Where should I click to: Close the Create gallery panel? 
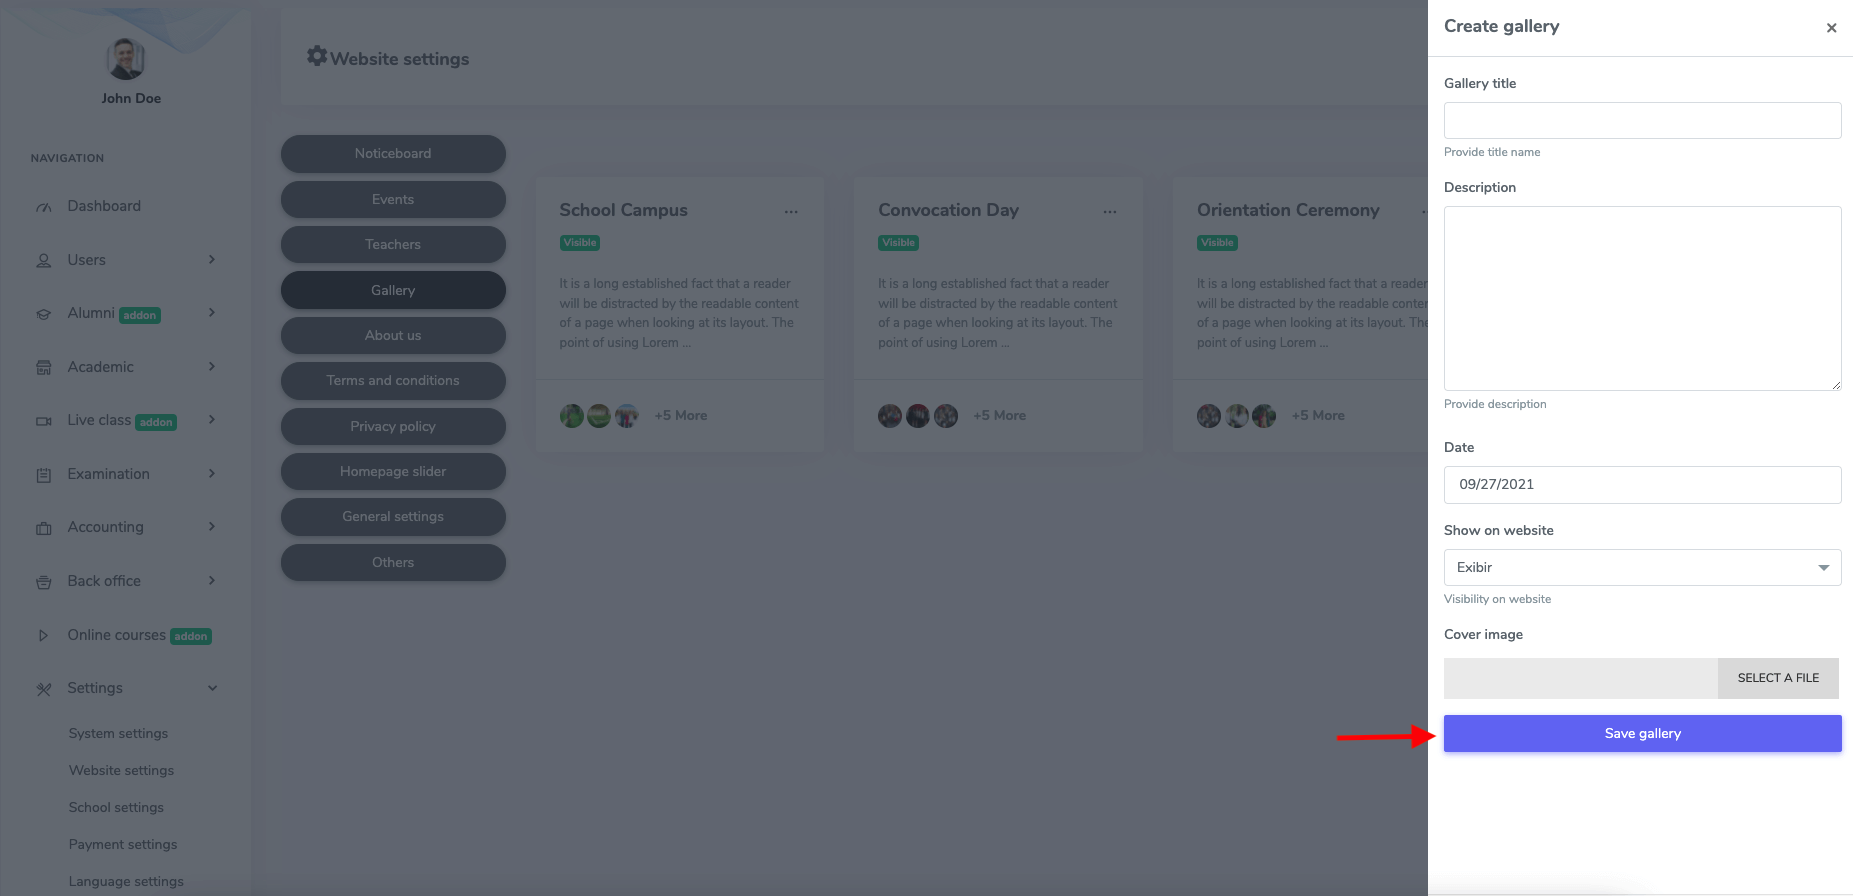click(x=1831, y=28)
